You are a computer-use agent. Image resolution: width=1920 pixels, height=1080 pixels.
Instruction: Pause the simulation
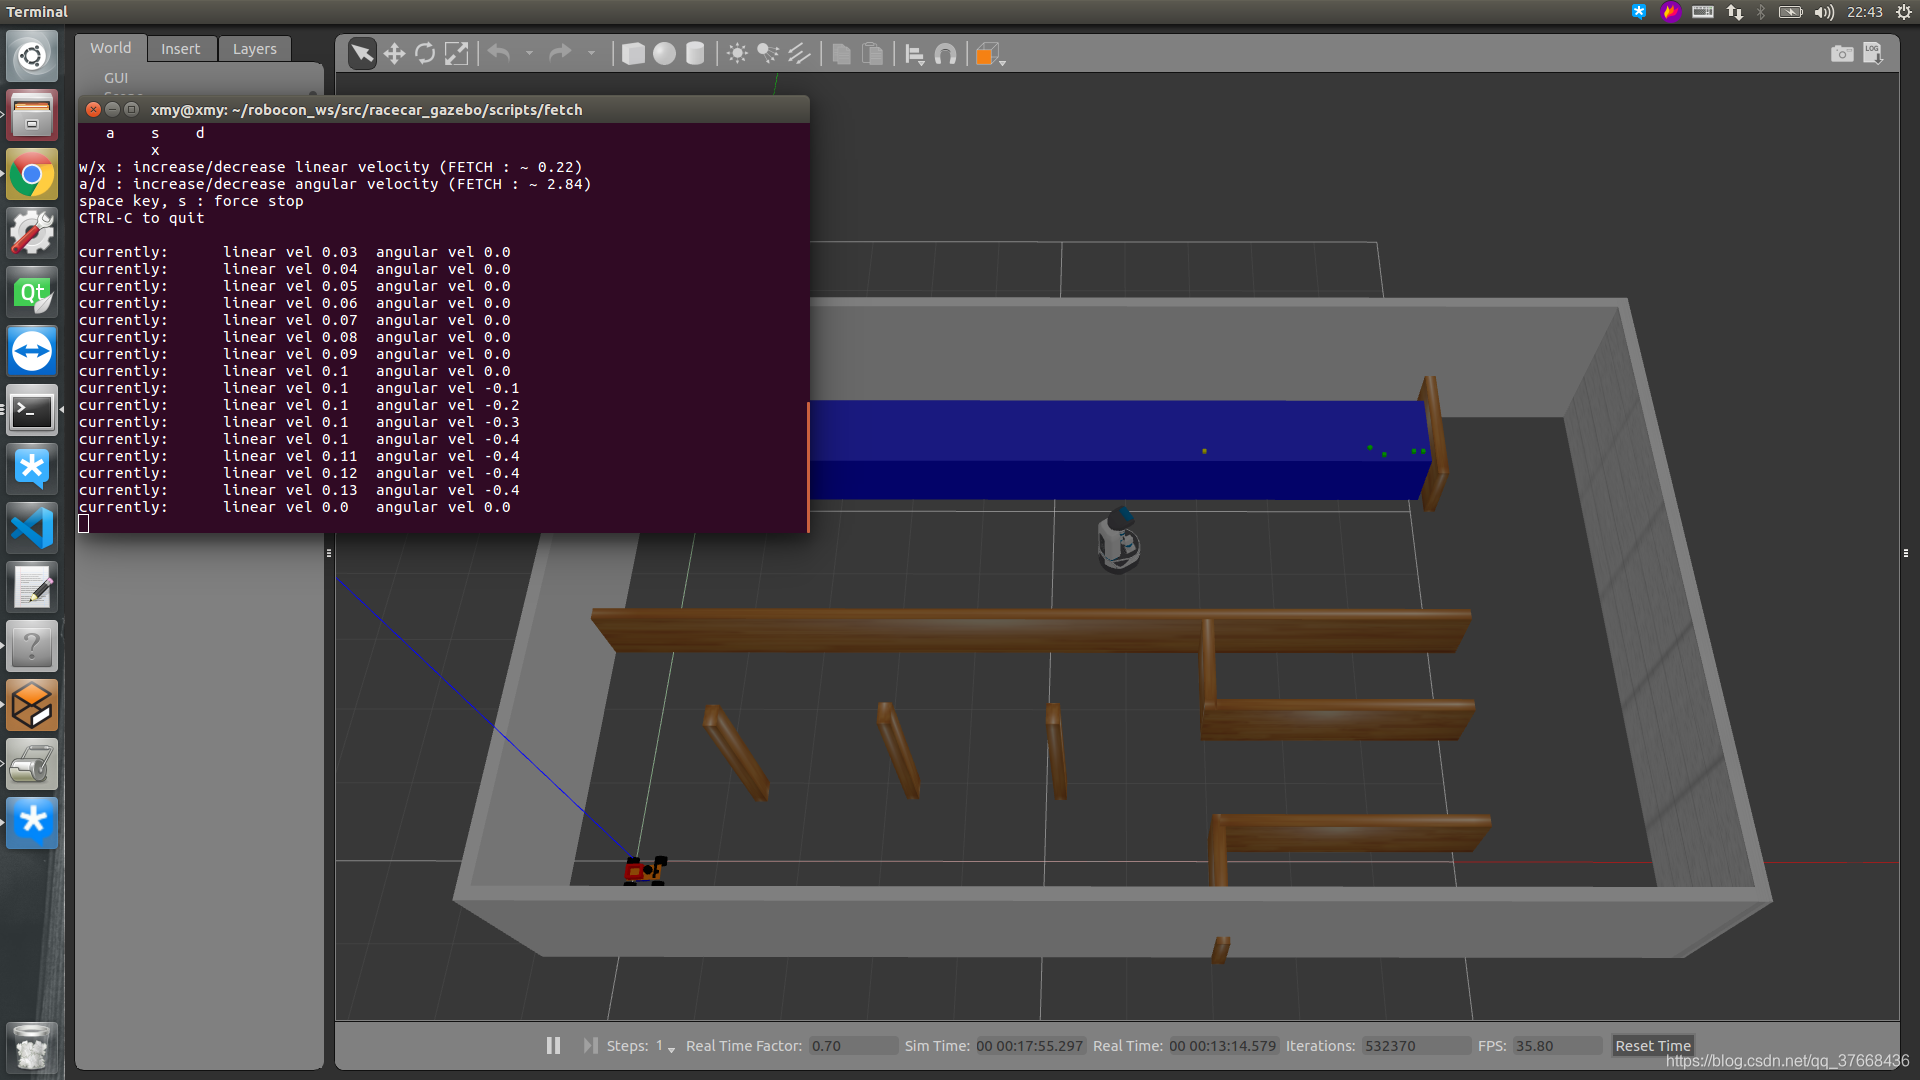pyautogui.click(x=553, y=1045)
